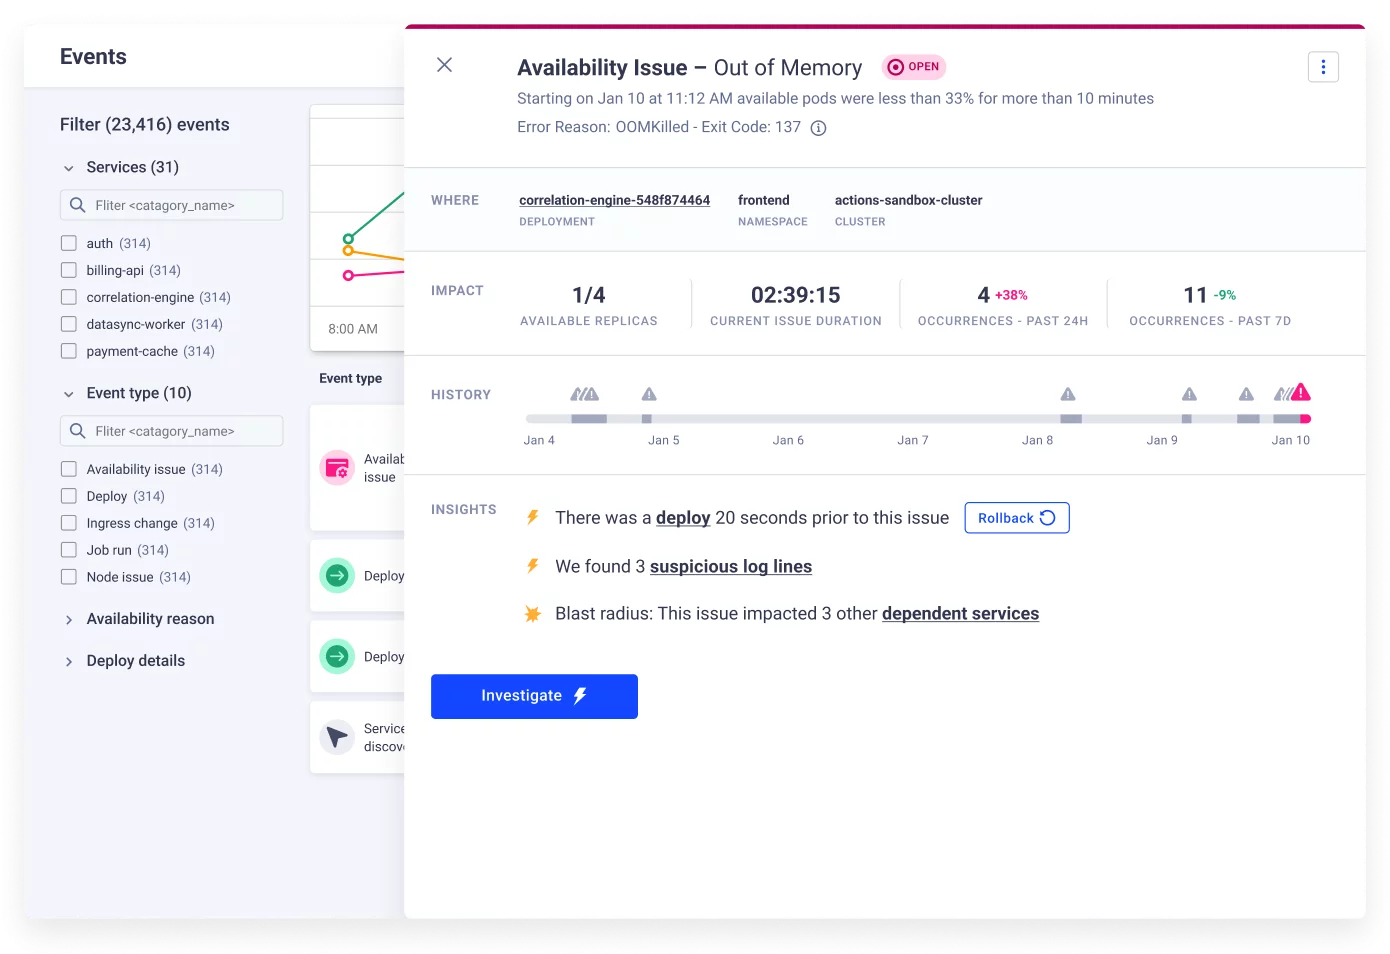Tick the Availability issue checkbox
Image resolution: width=1390 pixels, height=954 pixels.
69,469
